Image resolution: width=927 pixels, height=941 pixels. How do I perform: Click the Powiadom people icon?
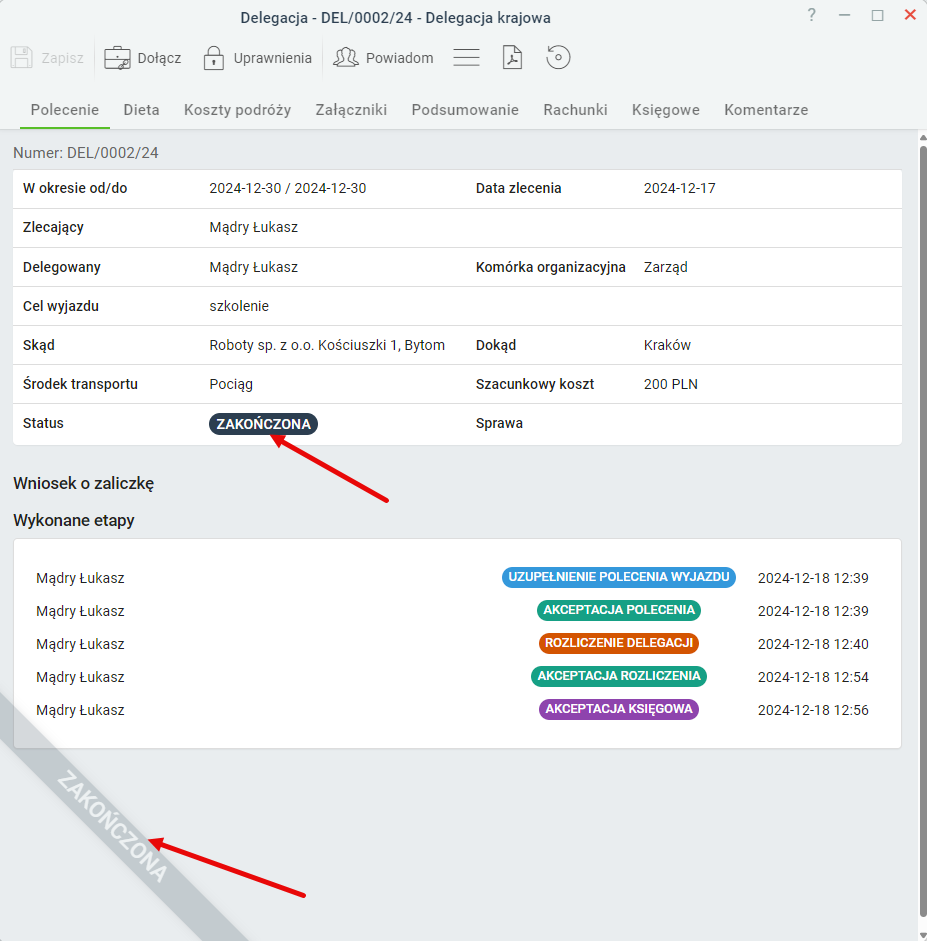pyautogui.click(x=346, y=58)
